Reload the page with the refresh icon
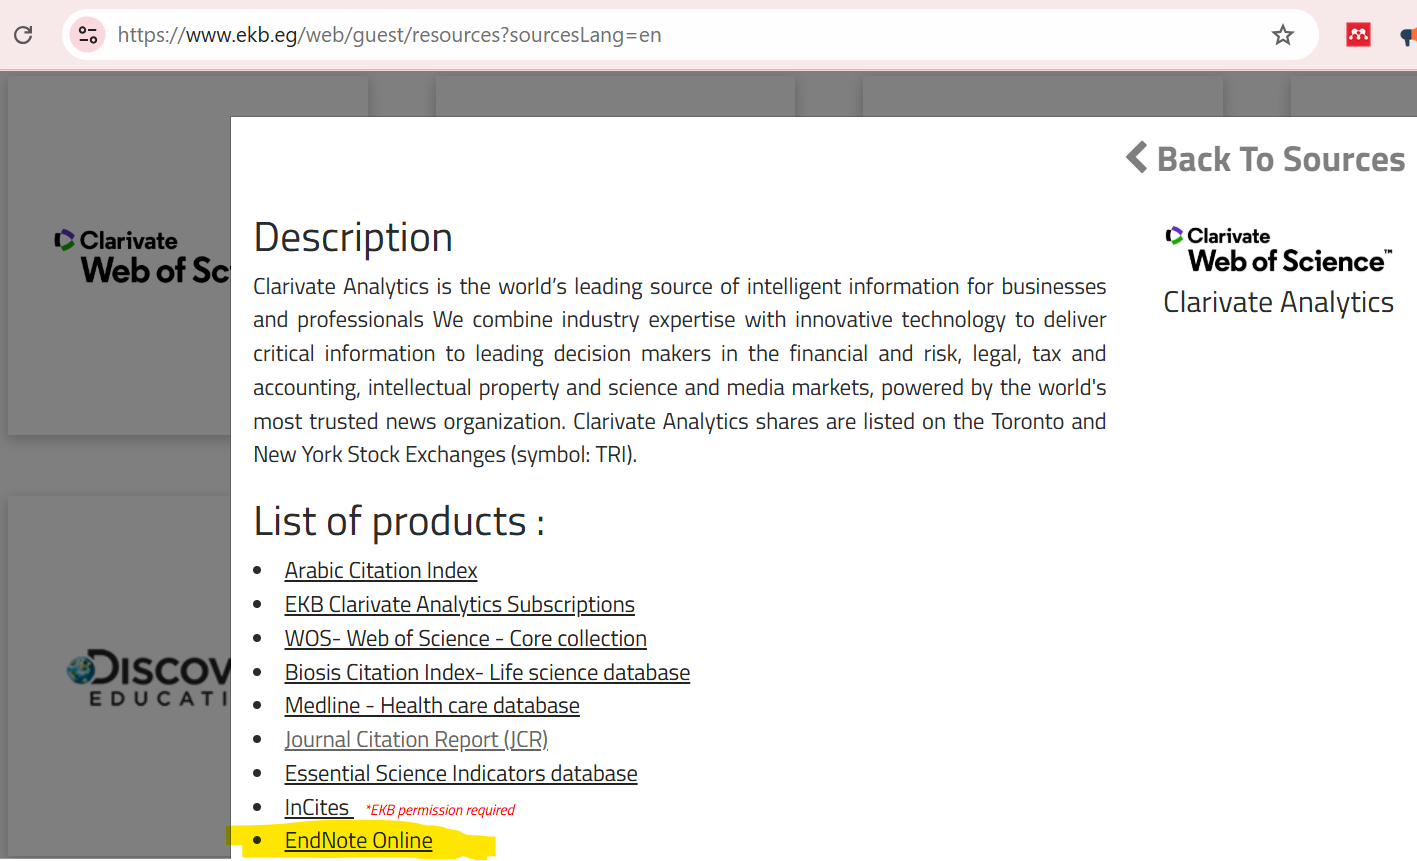The height and width of the screenshot is (861, 1417). (x=23, y=35)
